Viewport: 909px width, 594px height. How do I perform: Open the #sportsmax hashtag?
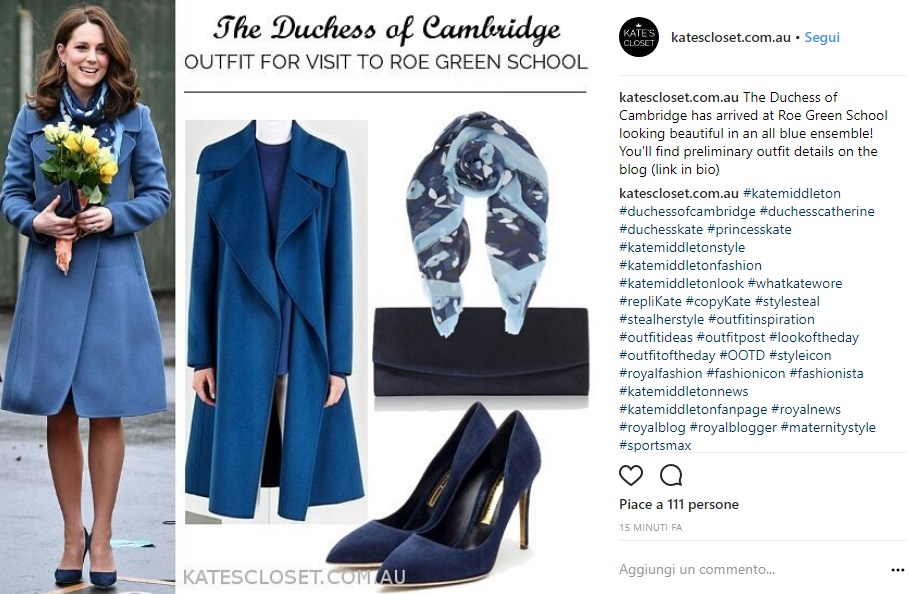655,445
